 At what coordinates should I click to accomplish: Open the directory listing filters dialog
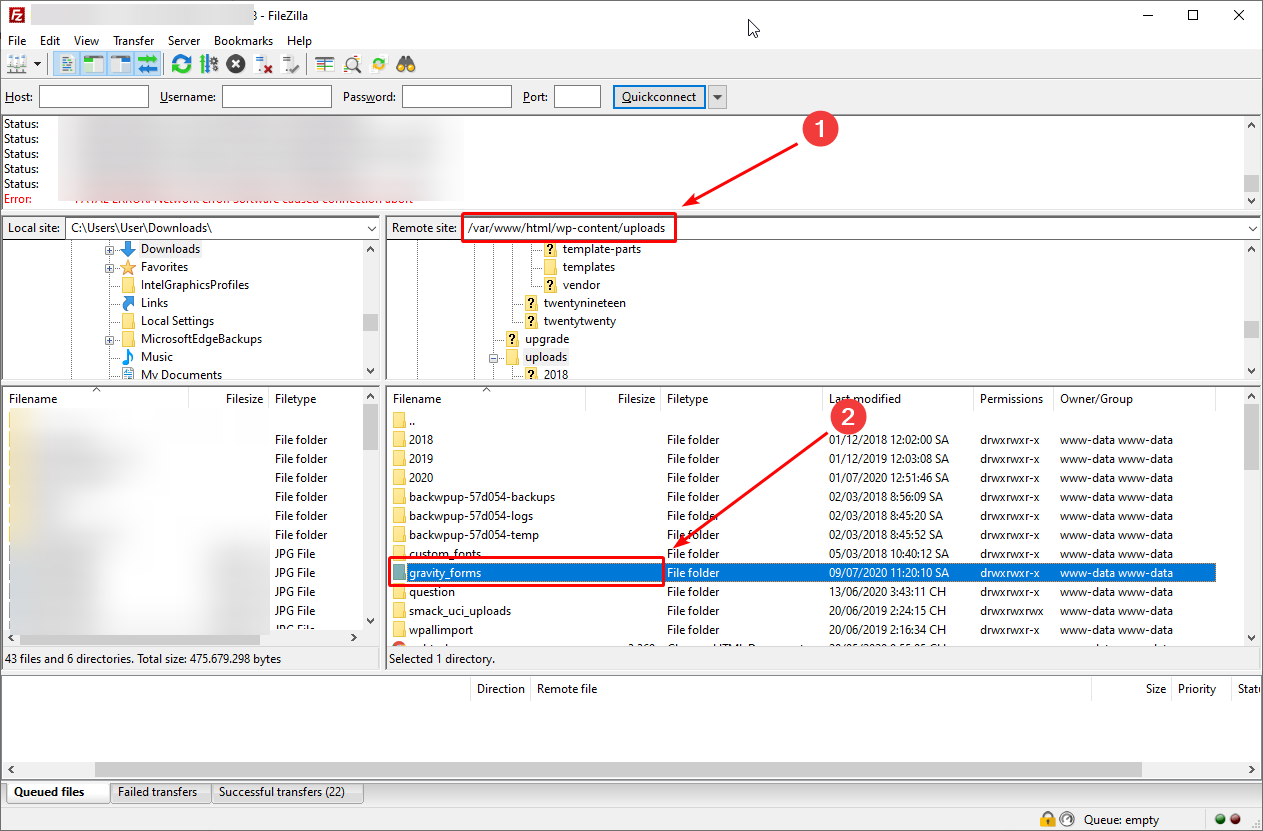click(x=325, y=64)
